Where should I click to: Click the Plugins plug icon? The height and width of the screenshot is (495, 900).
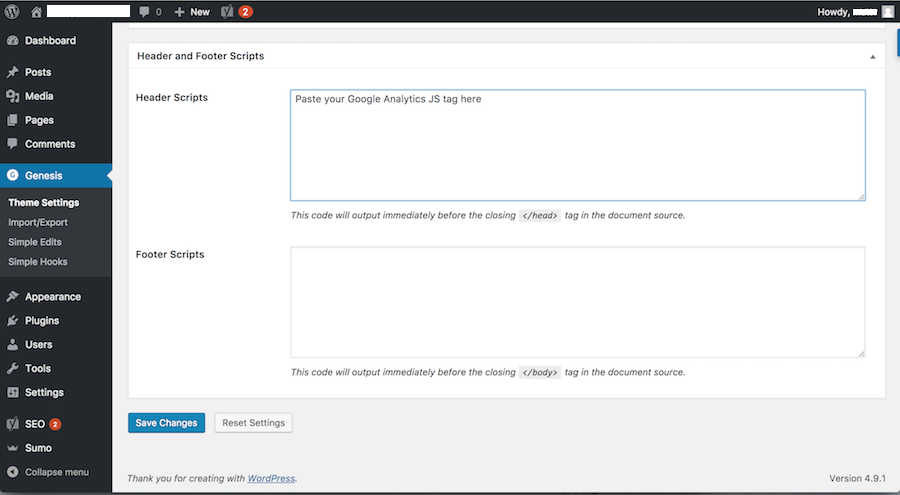pyautogui.click(x=12, y=320)
